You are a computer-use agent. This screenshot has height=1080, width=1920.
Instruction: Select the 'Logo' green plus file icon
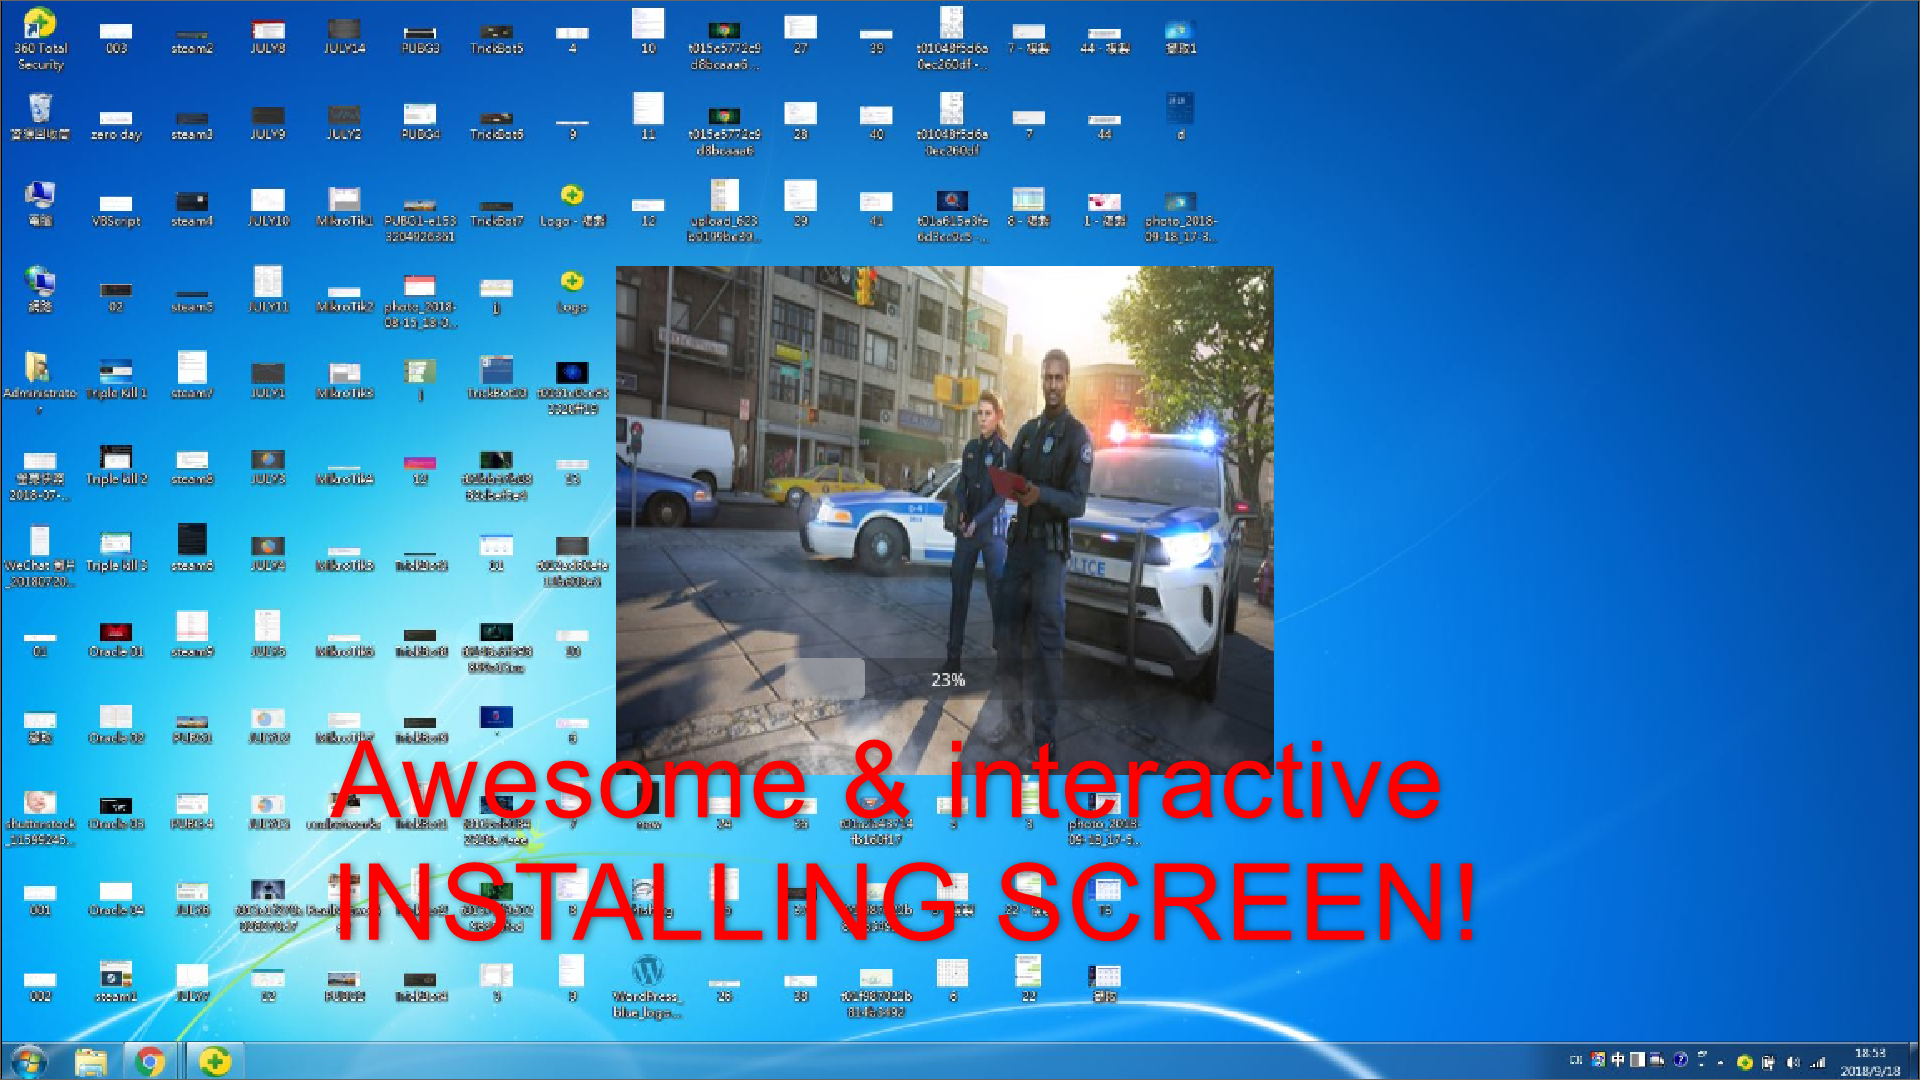point(572,292)
